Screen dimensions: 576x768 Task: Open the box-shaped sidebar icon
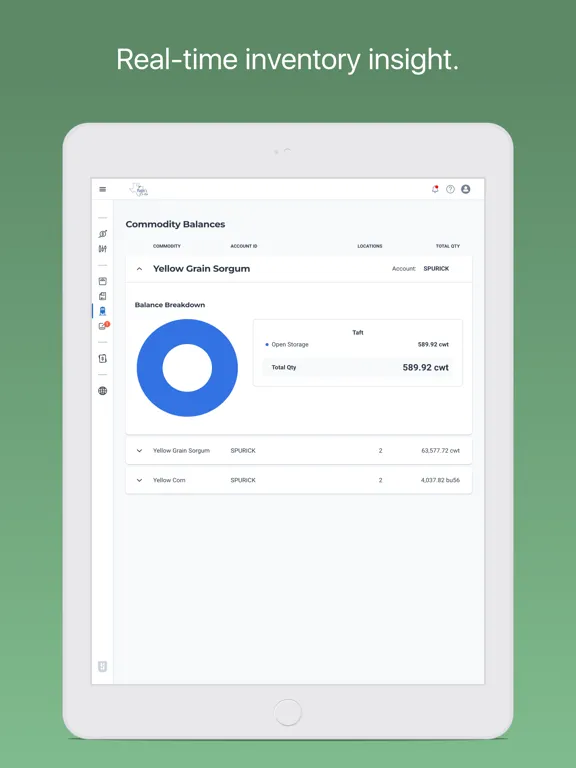click(102, 281)
